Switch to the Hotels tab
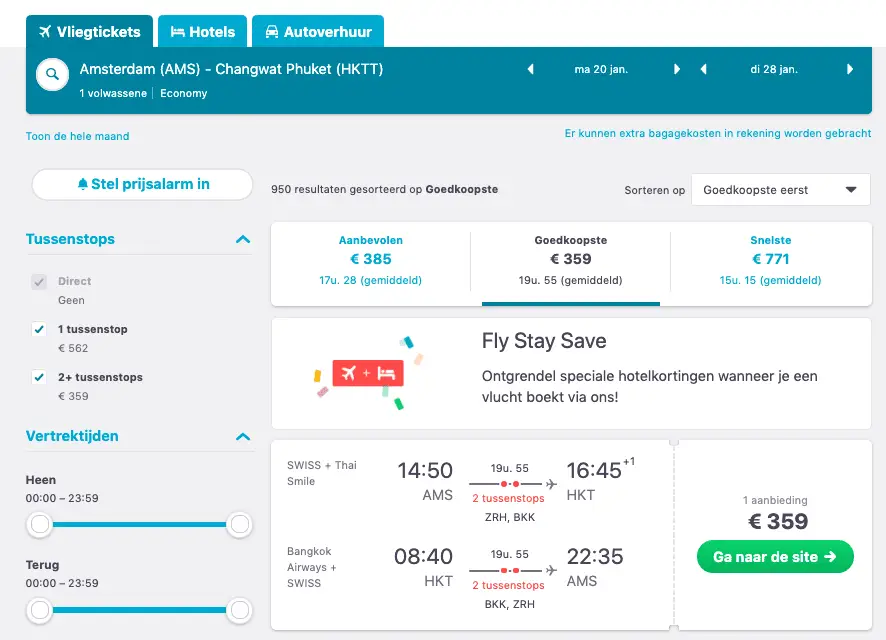This screenshot has width=886, height=640. 202,32
